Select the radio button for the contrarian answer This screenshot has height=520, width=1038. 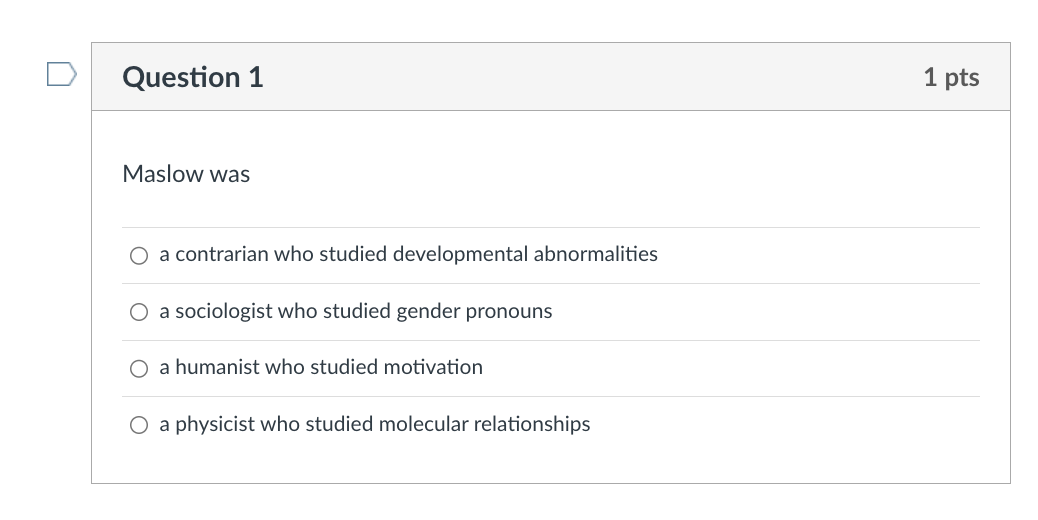point(138,255)
